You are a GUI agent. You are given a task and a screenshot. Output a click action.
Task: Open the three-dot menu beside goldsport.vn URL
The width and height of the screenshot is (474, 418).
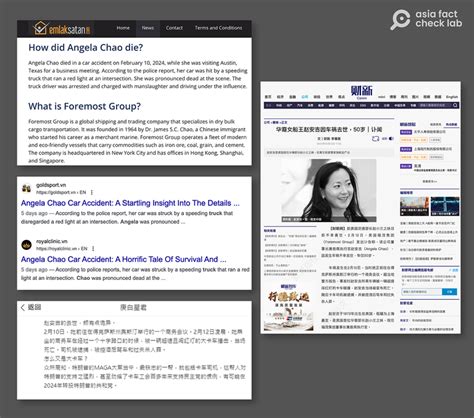coord(92,192)
